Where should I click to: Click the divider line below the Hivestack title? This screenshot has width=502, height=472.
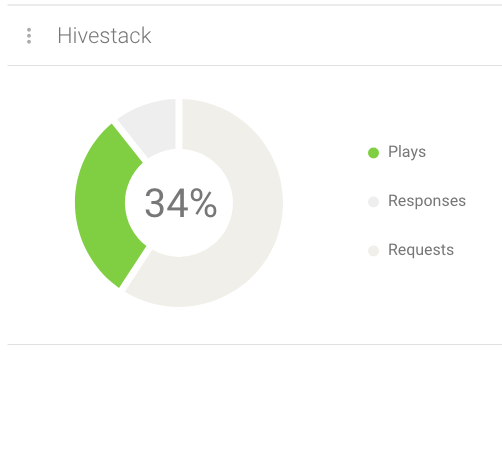click(x=255, y=66)
